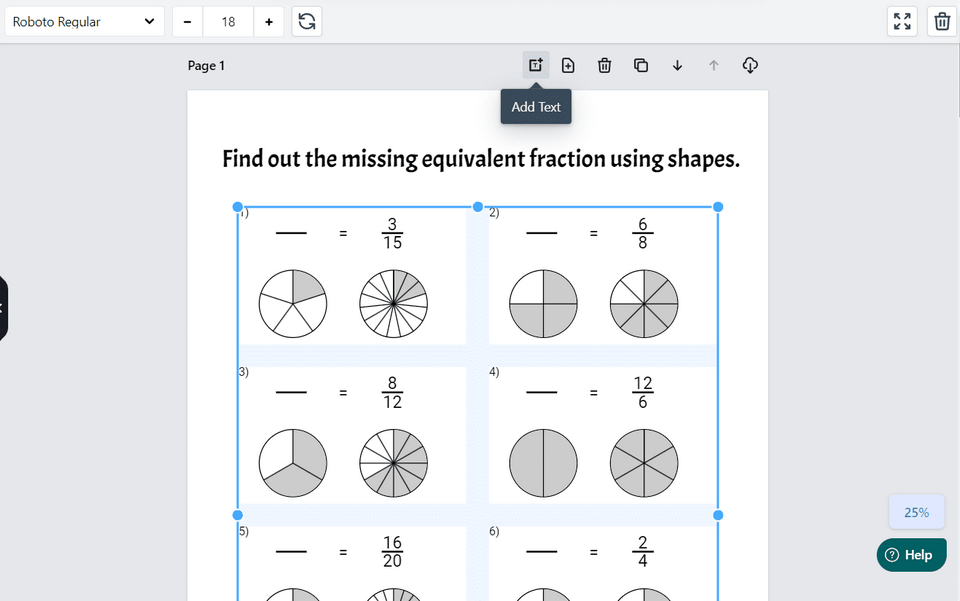This screenshot has width=960, height=601.
Task: Click the dark collapsed panel tab on left edge
Action: click(x=3, y=308)
